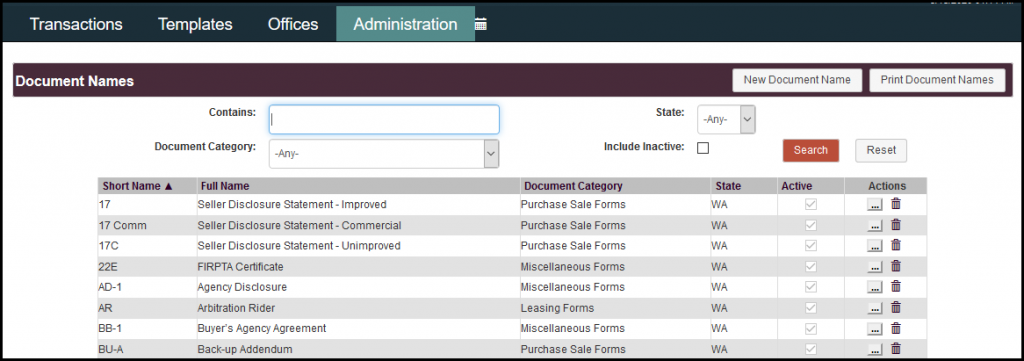Enable the Include Inactive checkbox
This screenshot has height=361, width=1024.
tap(703, 148)
